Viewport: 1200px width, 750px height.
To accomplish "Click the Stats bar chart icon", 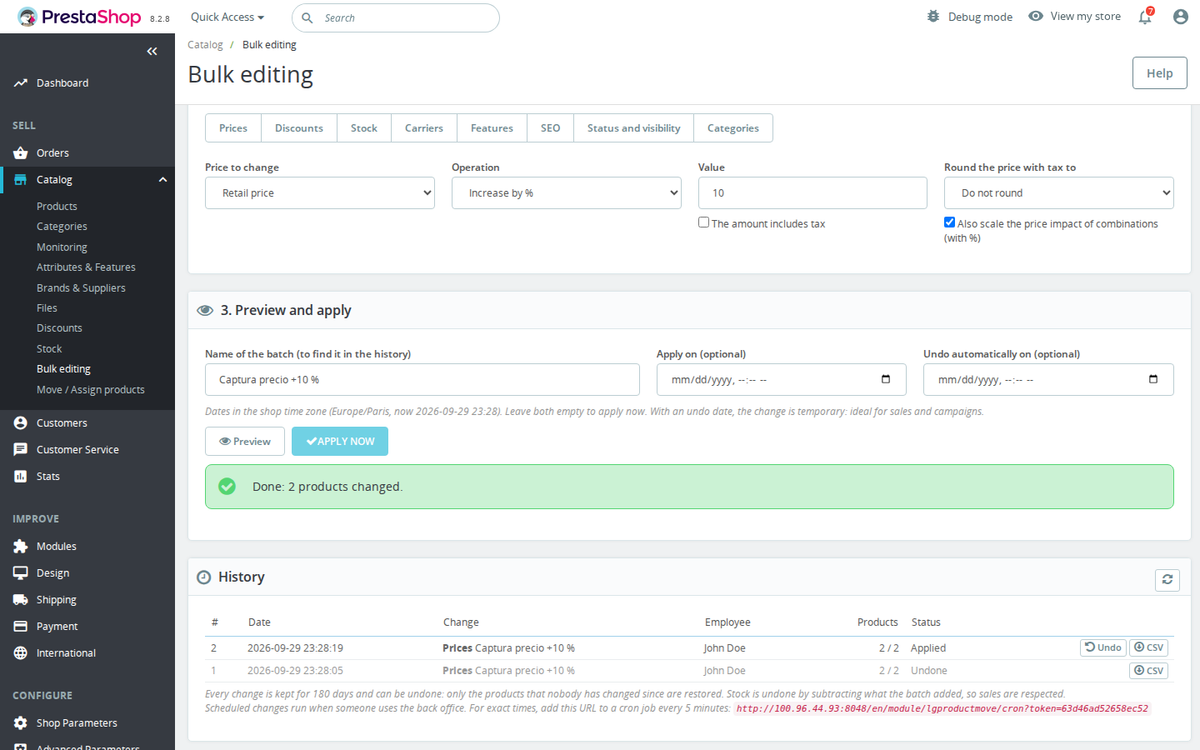I will coord(20,476).
